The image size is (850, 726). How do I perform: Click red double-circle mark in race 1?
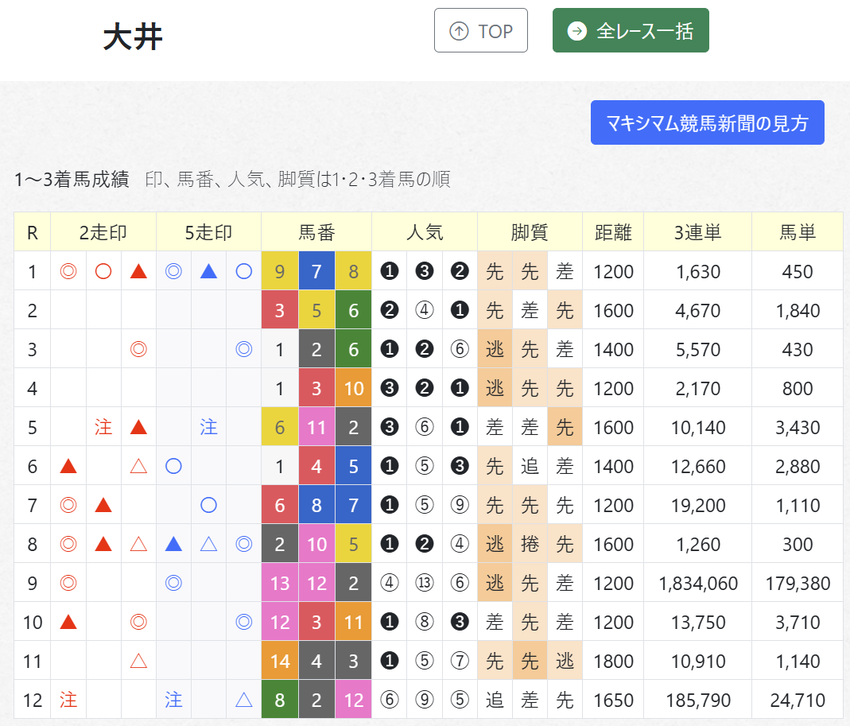(68, 271)
